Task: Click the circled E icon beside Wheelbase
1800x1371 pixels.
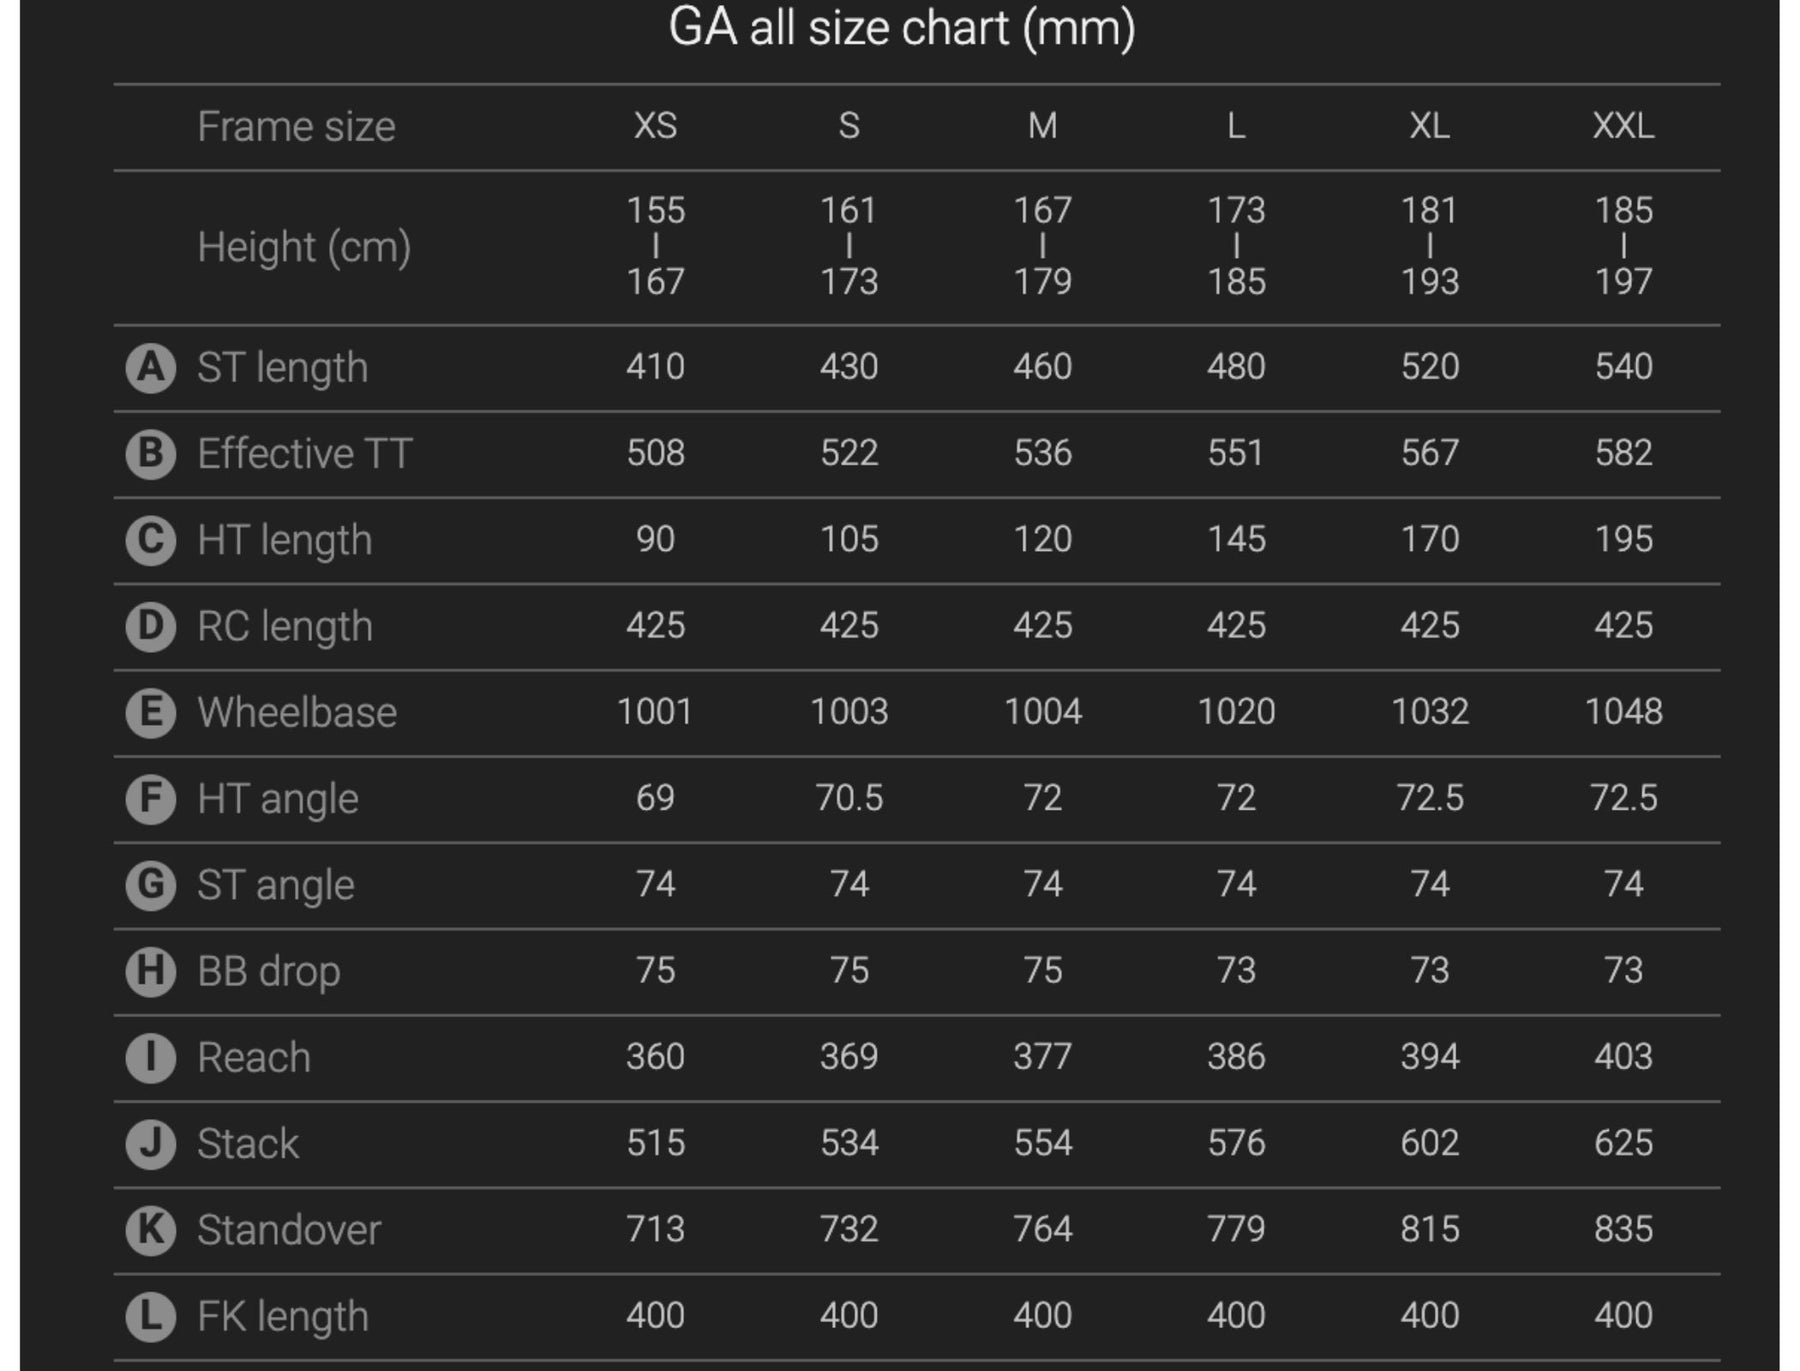Action: (x=151, y=713)
